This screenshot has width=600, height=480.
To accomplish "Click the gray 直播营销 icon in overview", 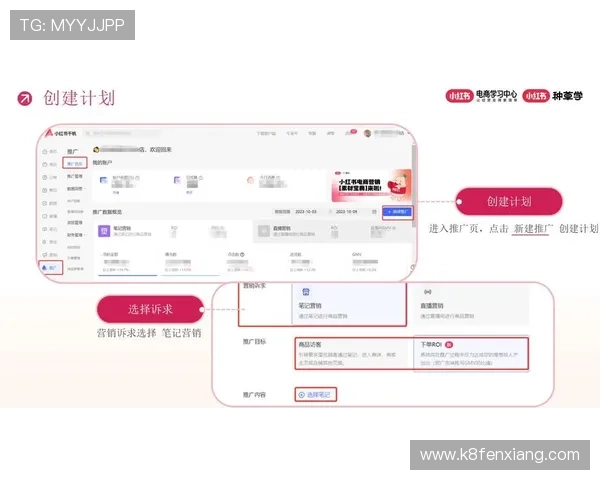I will [x=264, y=231].
